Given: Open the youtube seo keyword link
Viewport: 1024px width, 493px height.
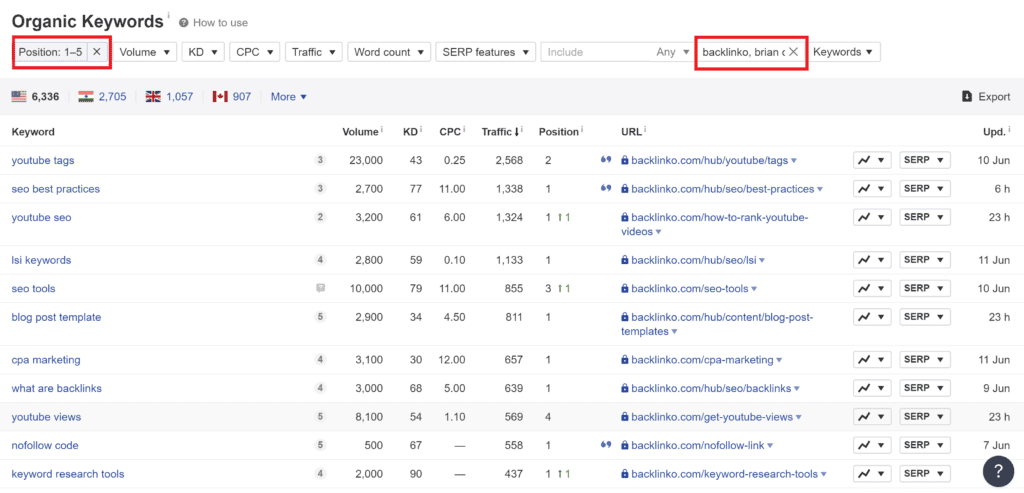Looking at the screenshot, I should 41,217.
